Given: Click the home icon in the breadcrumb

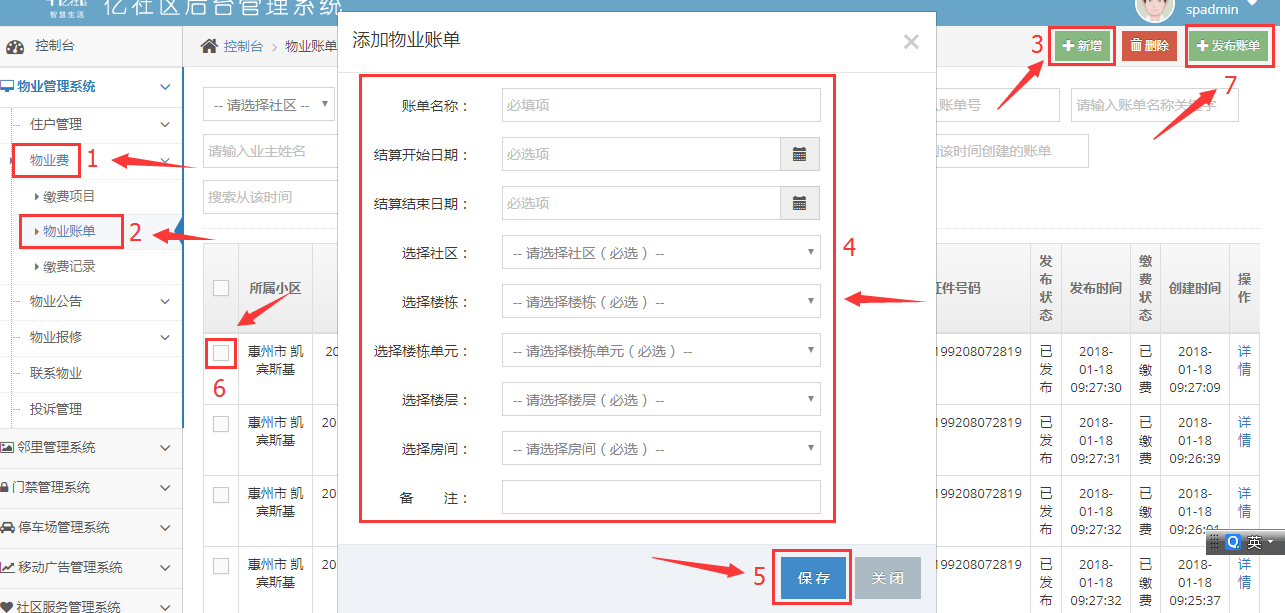Looking at the screenshot, I should tap(209, 46).
